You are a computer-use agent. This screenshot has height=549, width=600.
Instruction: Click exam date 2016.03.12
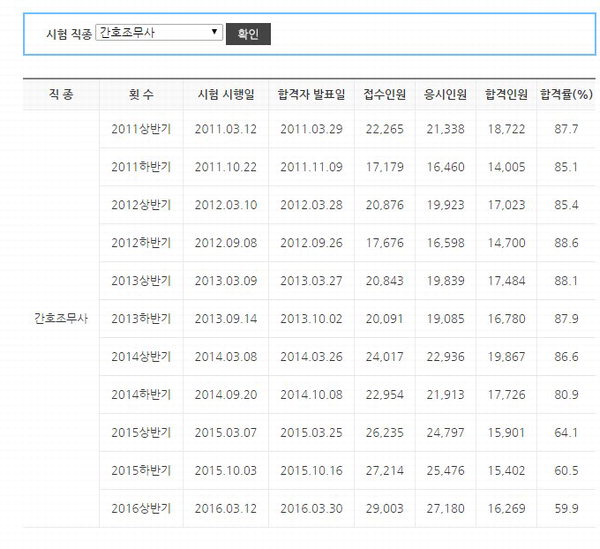[x=226, y=508]
